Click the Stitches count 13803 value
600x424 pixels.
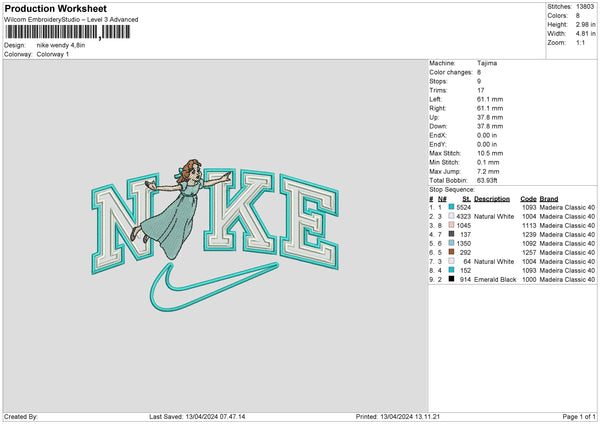click(585, 8)
